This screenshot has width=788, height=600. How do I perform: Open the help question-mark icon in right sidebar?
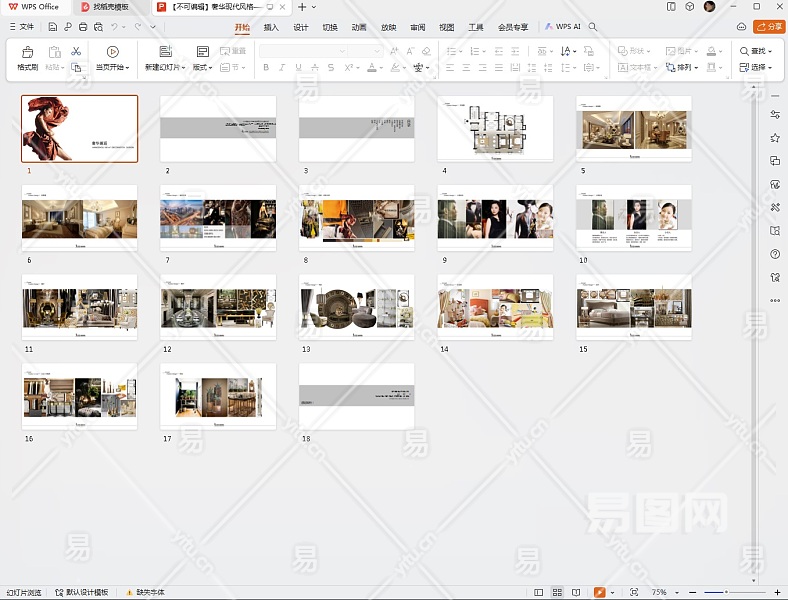[775, 254]
